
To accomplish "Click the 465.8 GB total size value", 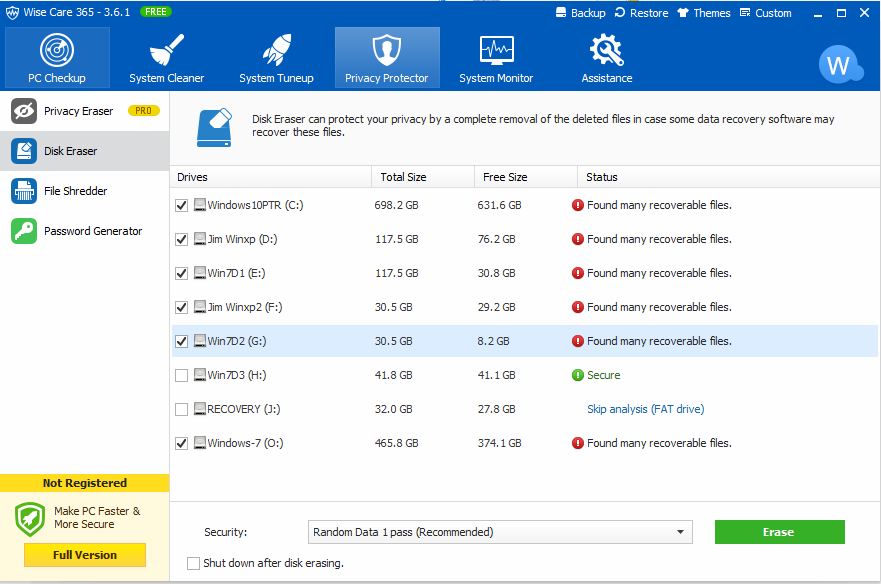I will pyautogui.click(x=397, y=443).
